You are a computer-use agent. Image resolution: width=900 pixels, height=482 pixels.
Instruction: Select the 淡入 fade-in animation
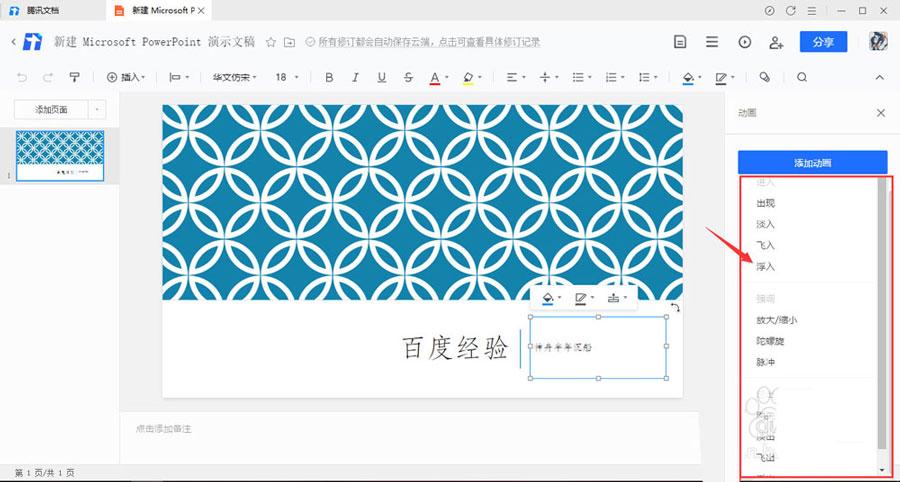pos(765,224)
